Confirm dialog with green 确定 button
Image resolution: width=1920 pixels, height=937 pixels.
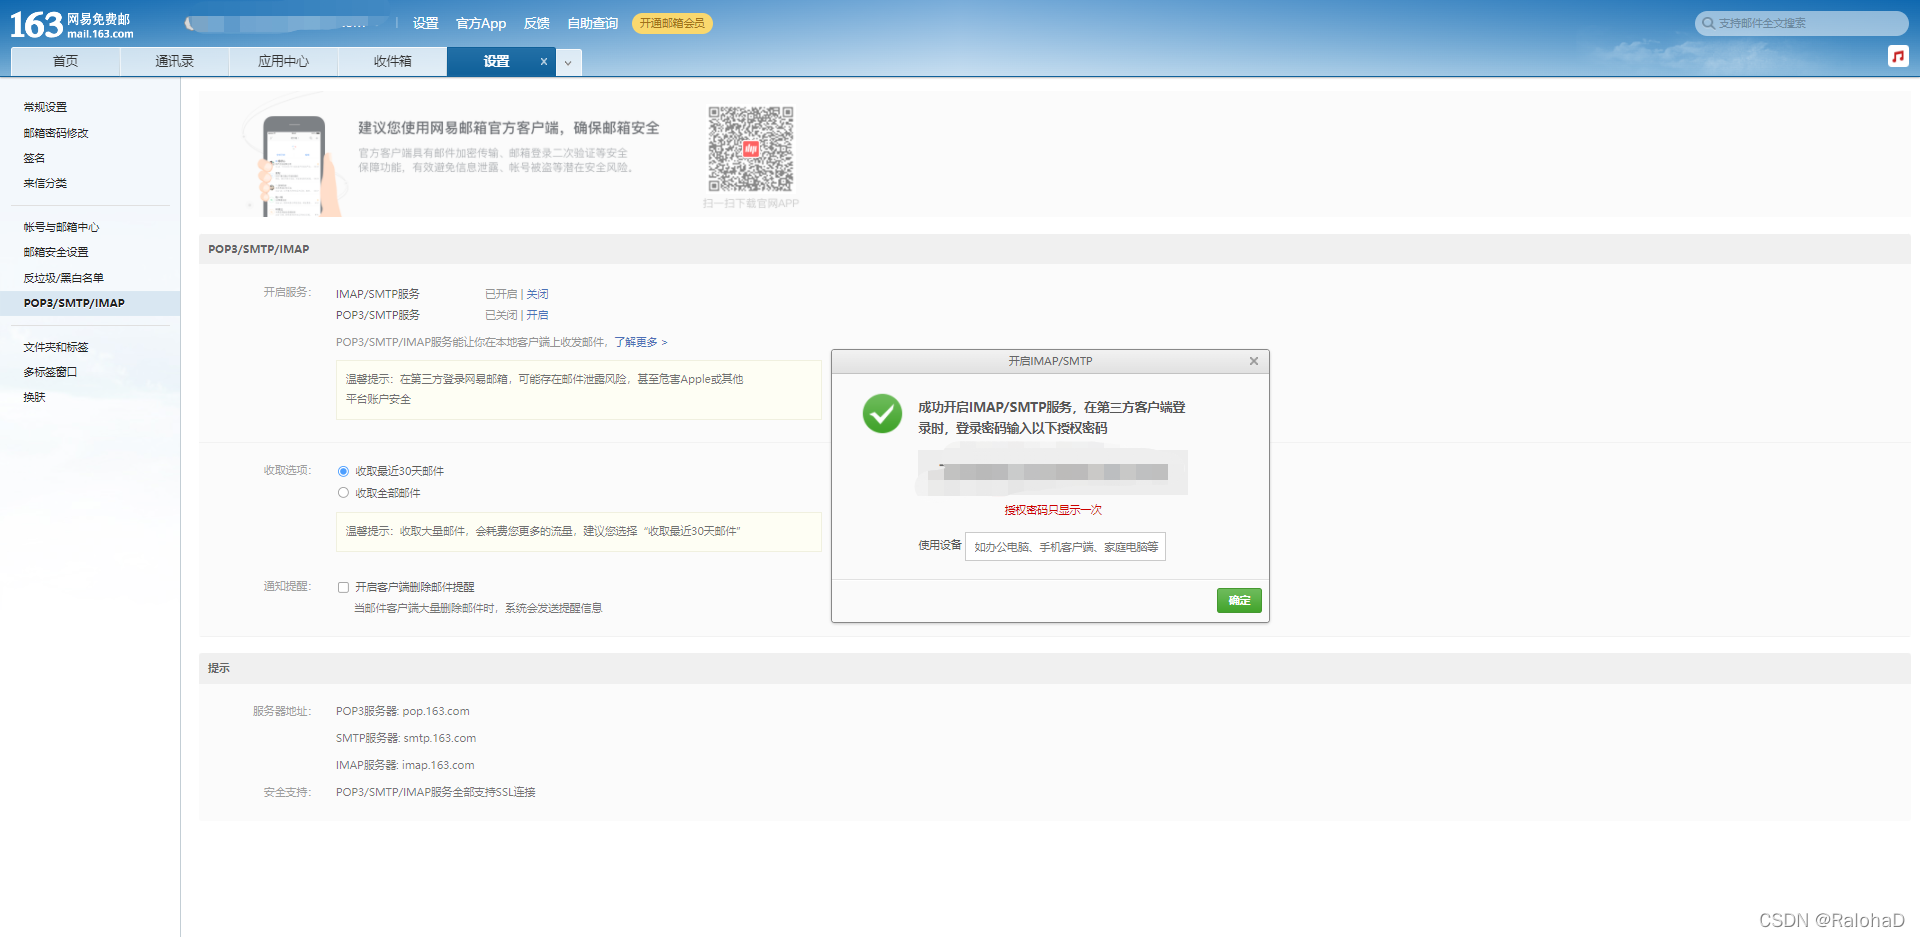[1239, 600]
